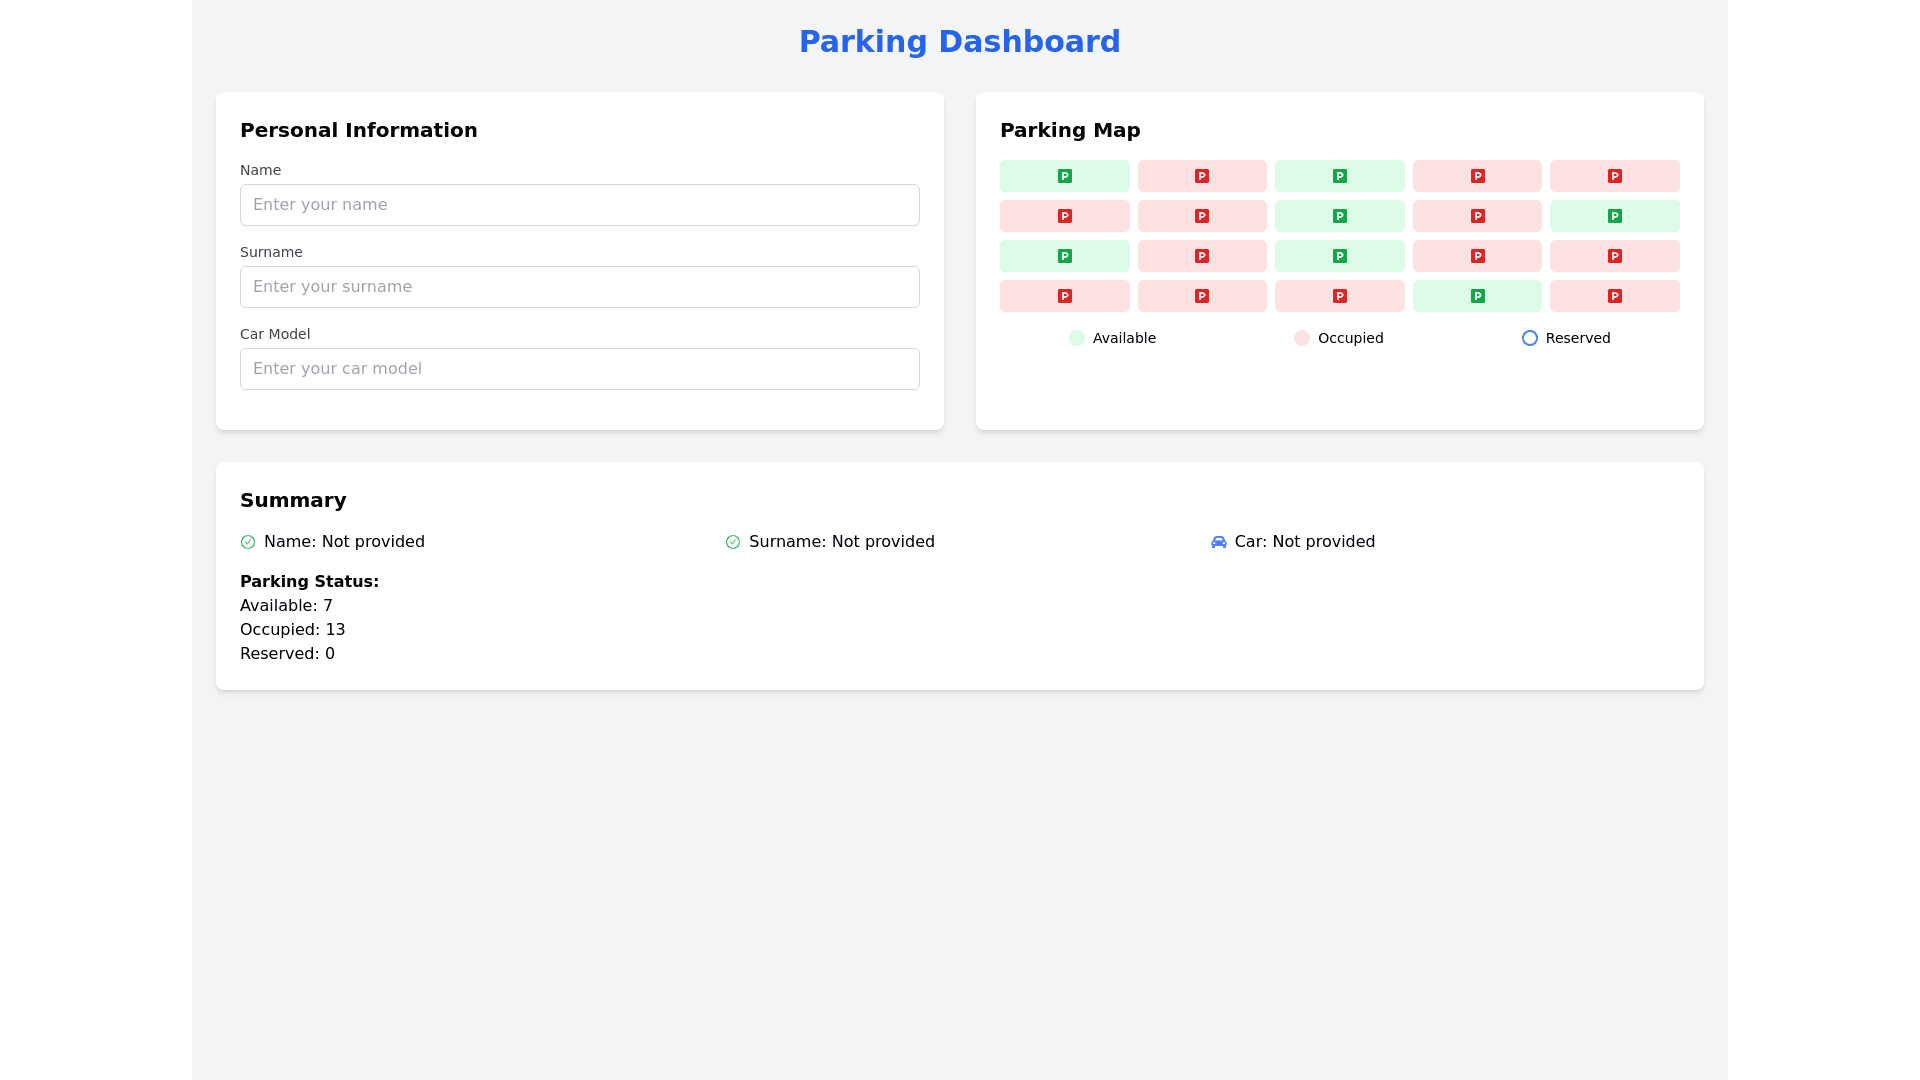Select top row middle green parking spot
Image resolution: width=1920 pixels, height=1080 pixels.
coord(1339,176)
